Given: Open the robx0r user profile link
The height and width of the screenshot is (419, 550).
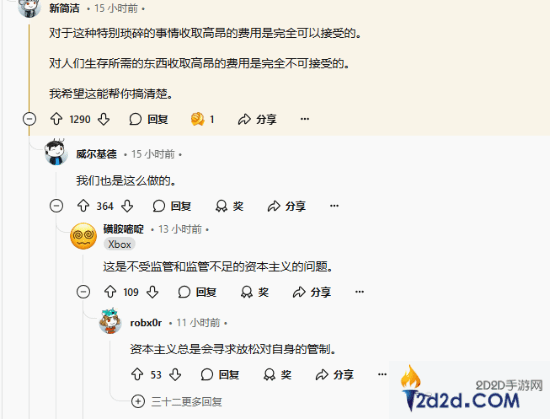Looking at the screenshot, I should 146,323.
